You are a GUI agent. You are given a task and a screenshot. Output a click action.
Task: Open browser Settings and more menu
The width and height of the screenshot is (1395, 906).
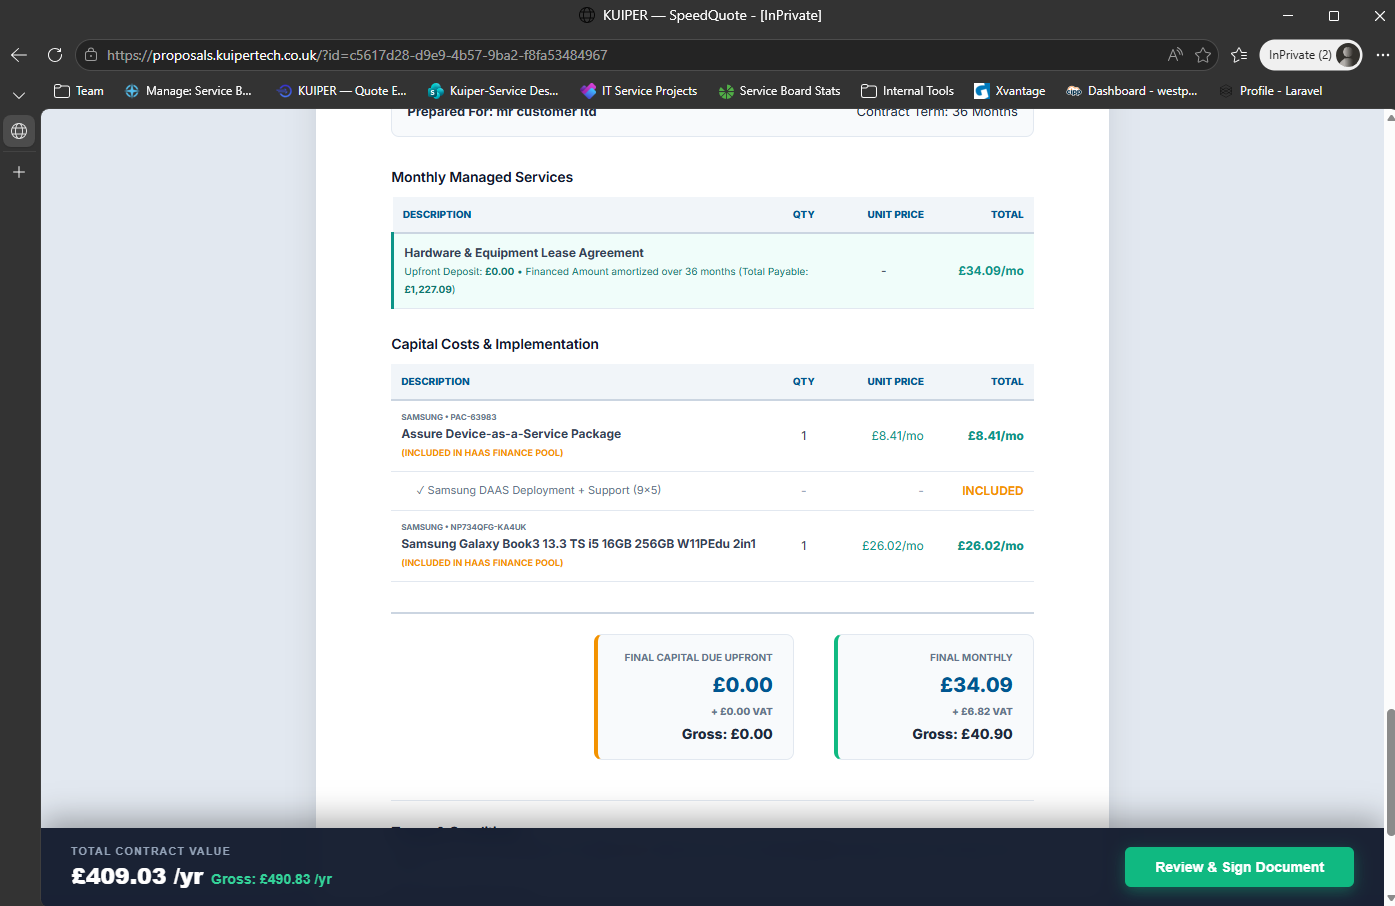(1382, 55)
